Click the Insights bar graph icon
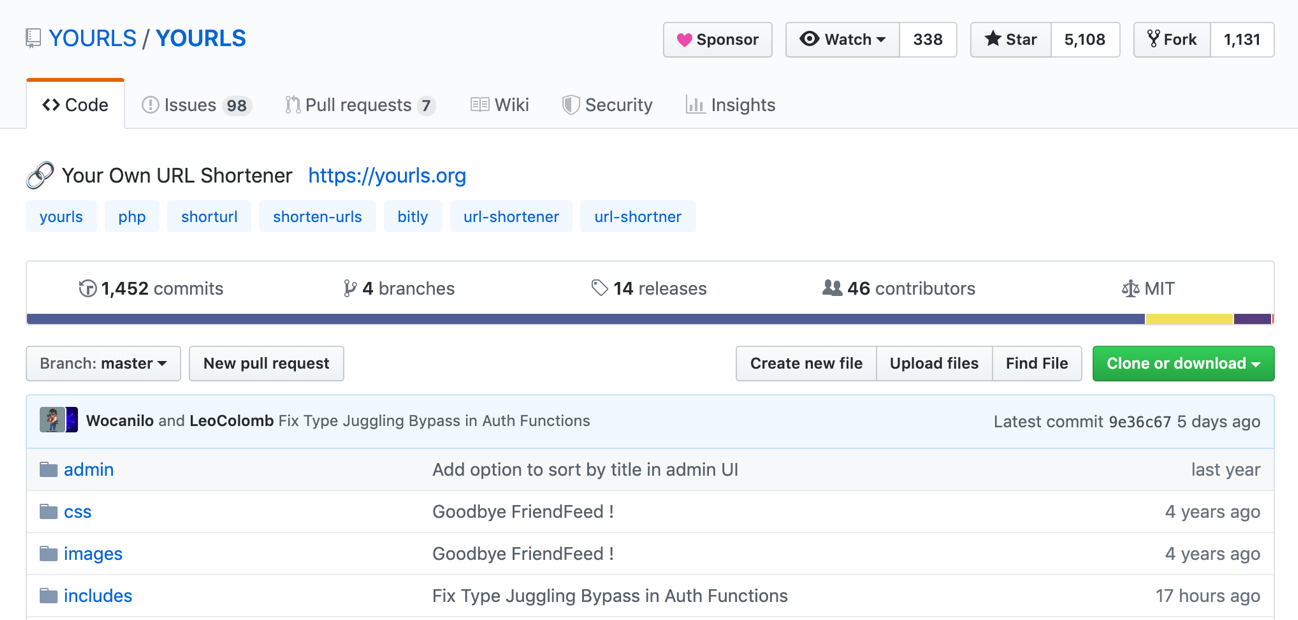The width and height of the screenshot is (1298, 620). [x=695, y=105]
